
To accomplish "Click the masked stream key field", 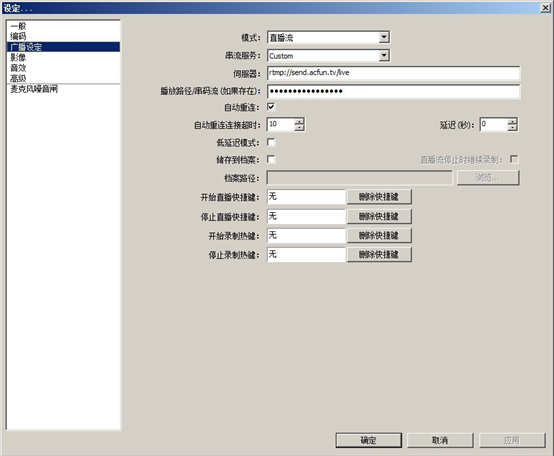I will (393, 91).
